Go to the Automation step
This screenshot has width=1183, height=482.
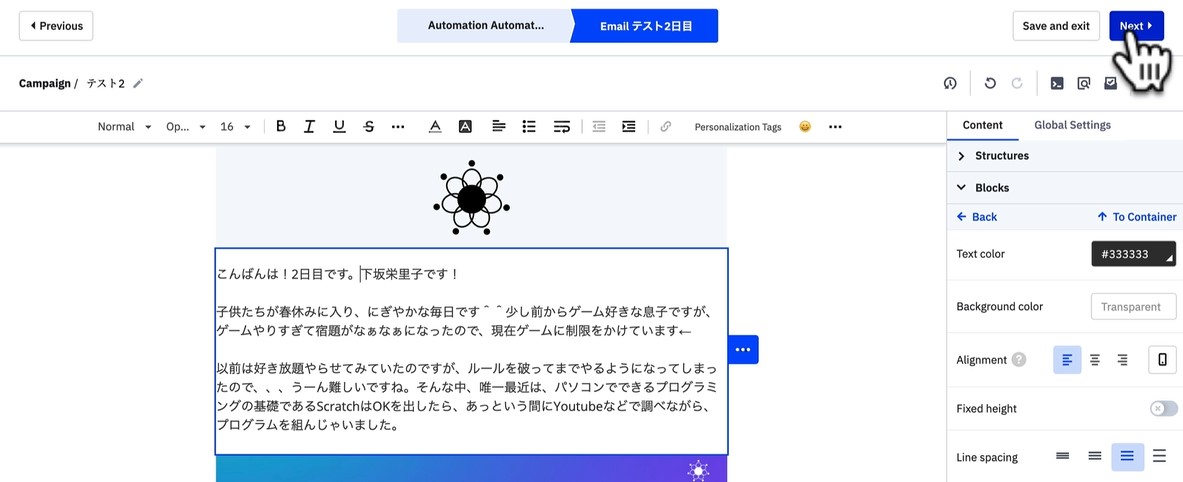pos(484,26)
